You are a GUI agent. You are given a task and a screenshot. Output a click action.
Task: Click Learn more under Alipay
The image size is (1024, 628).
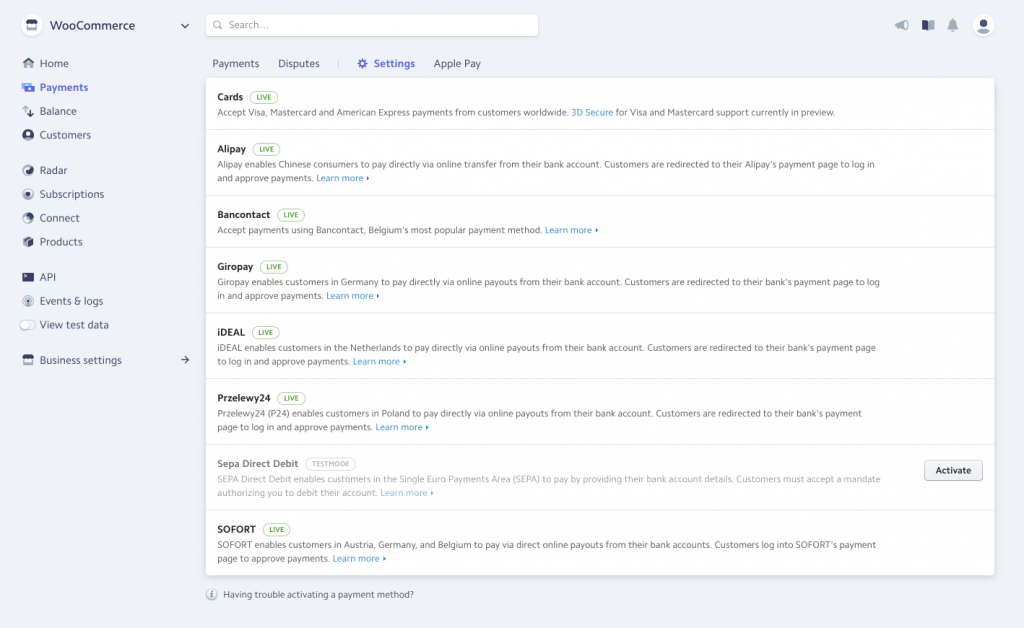340,178
